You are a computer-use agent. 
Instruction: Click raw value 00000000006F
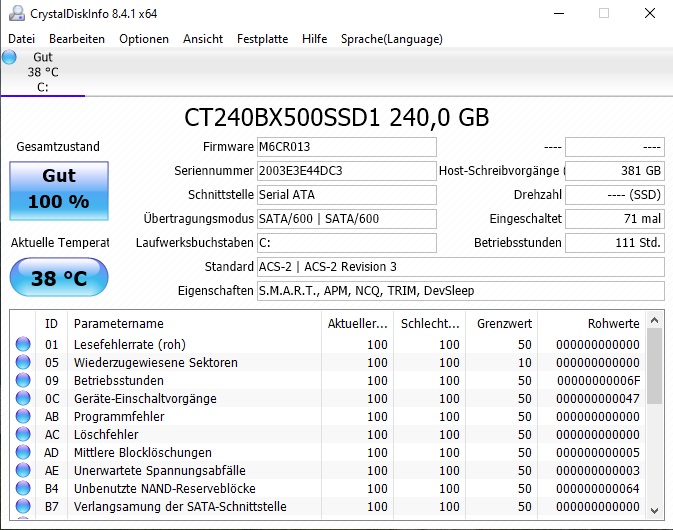[x=598, y=381]
